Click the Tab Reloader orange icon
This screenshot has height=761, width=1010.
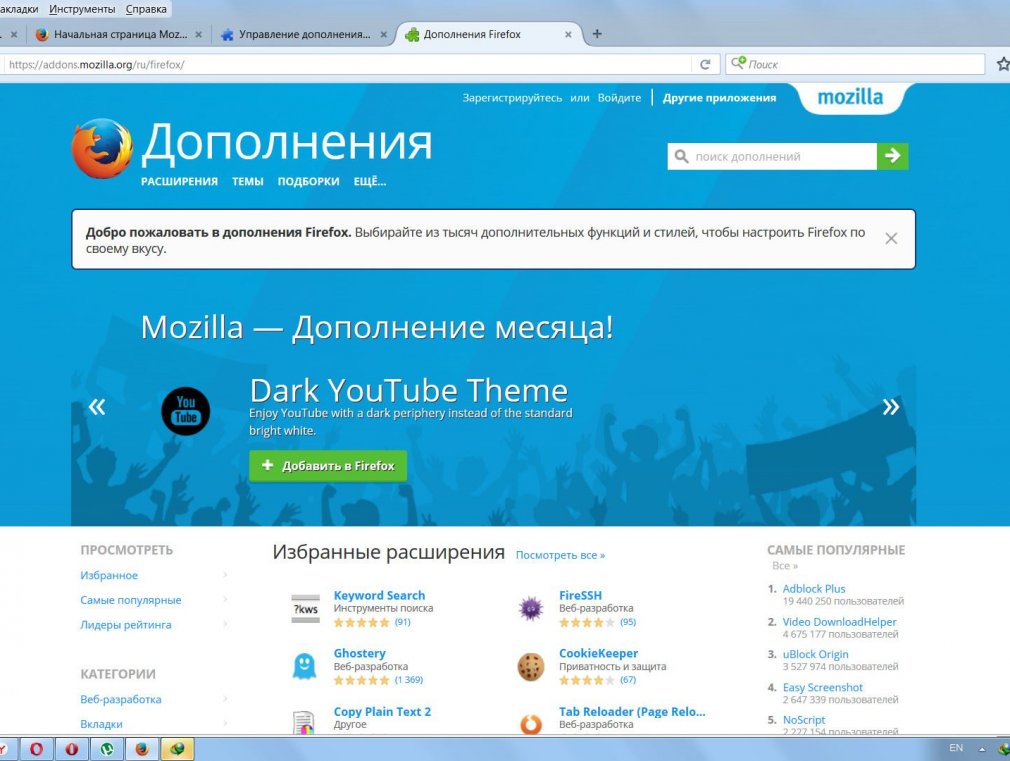(531, 724)
